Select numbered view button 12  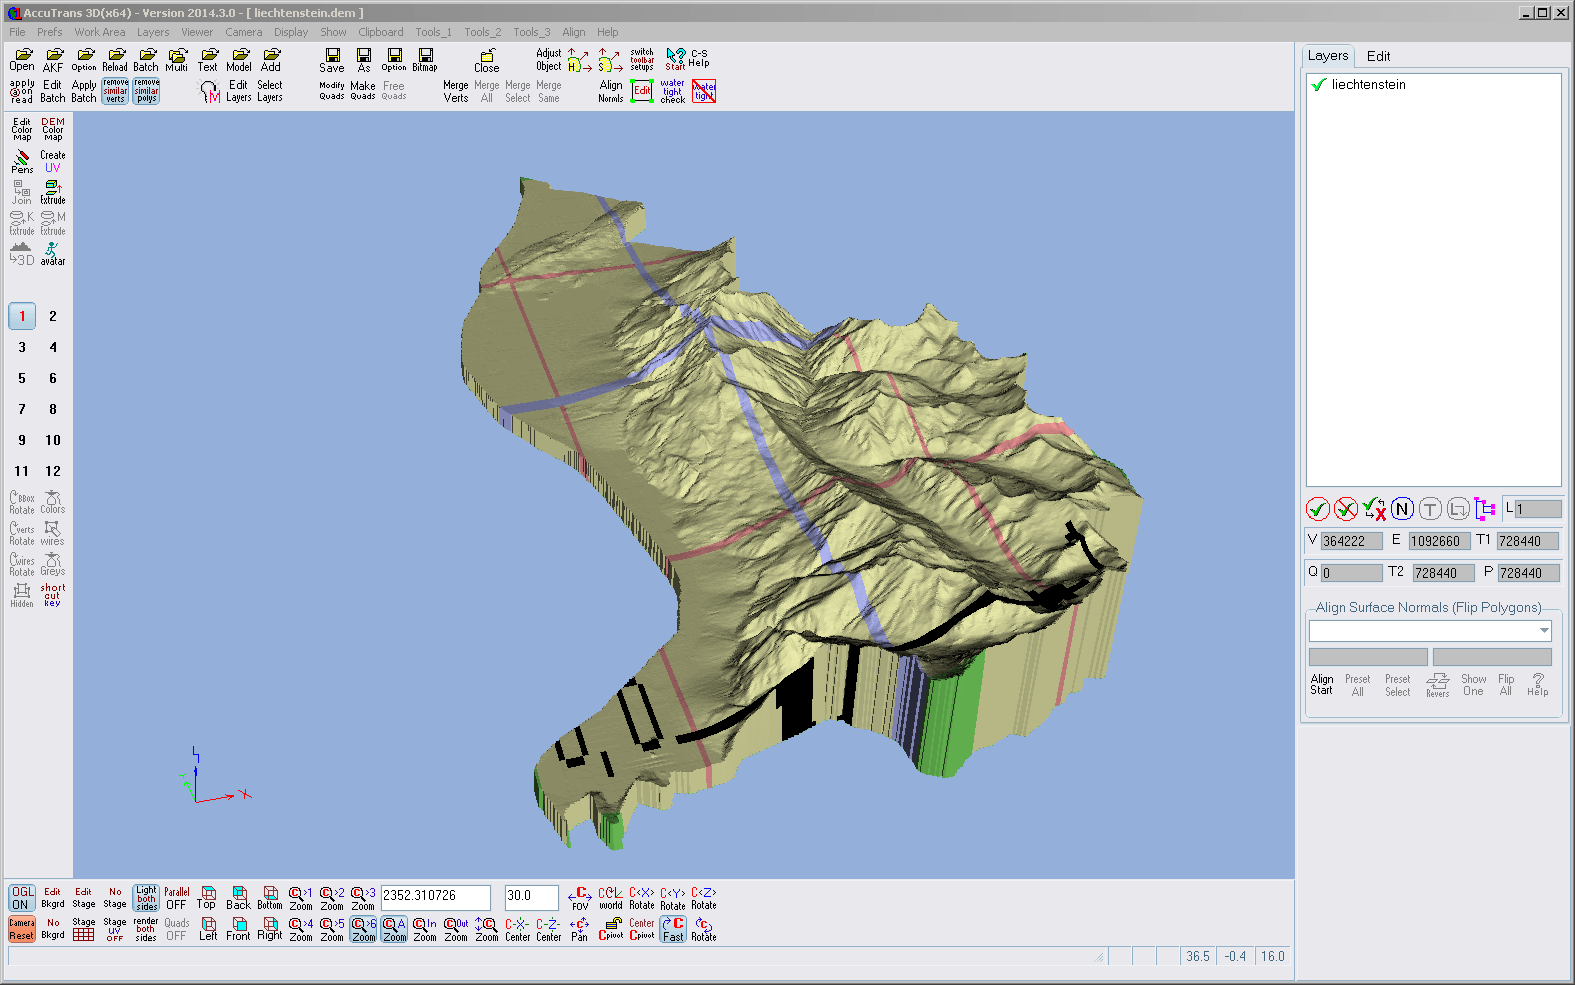coord(53,471)
